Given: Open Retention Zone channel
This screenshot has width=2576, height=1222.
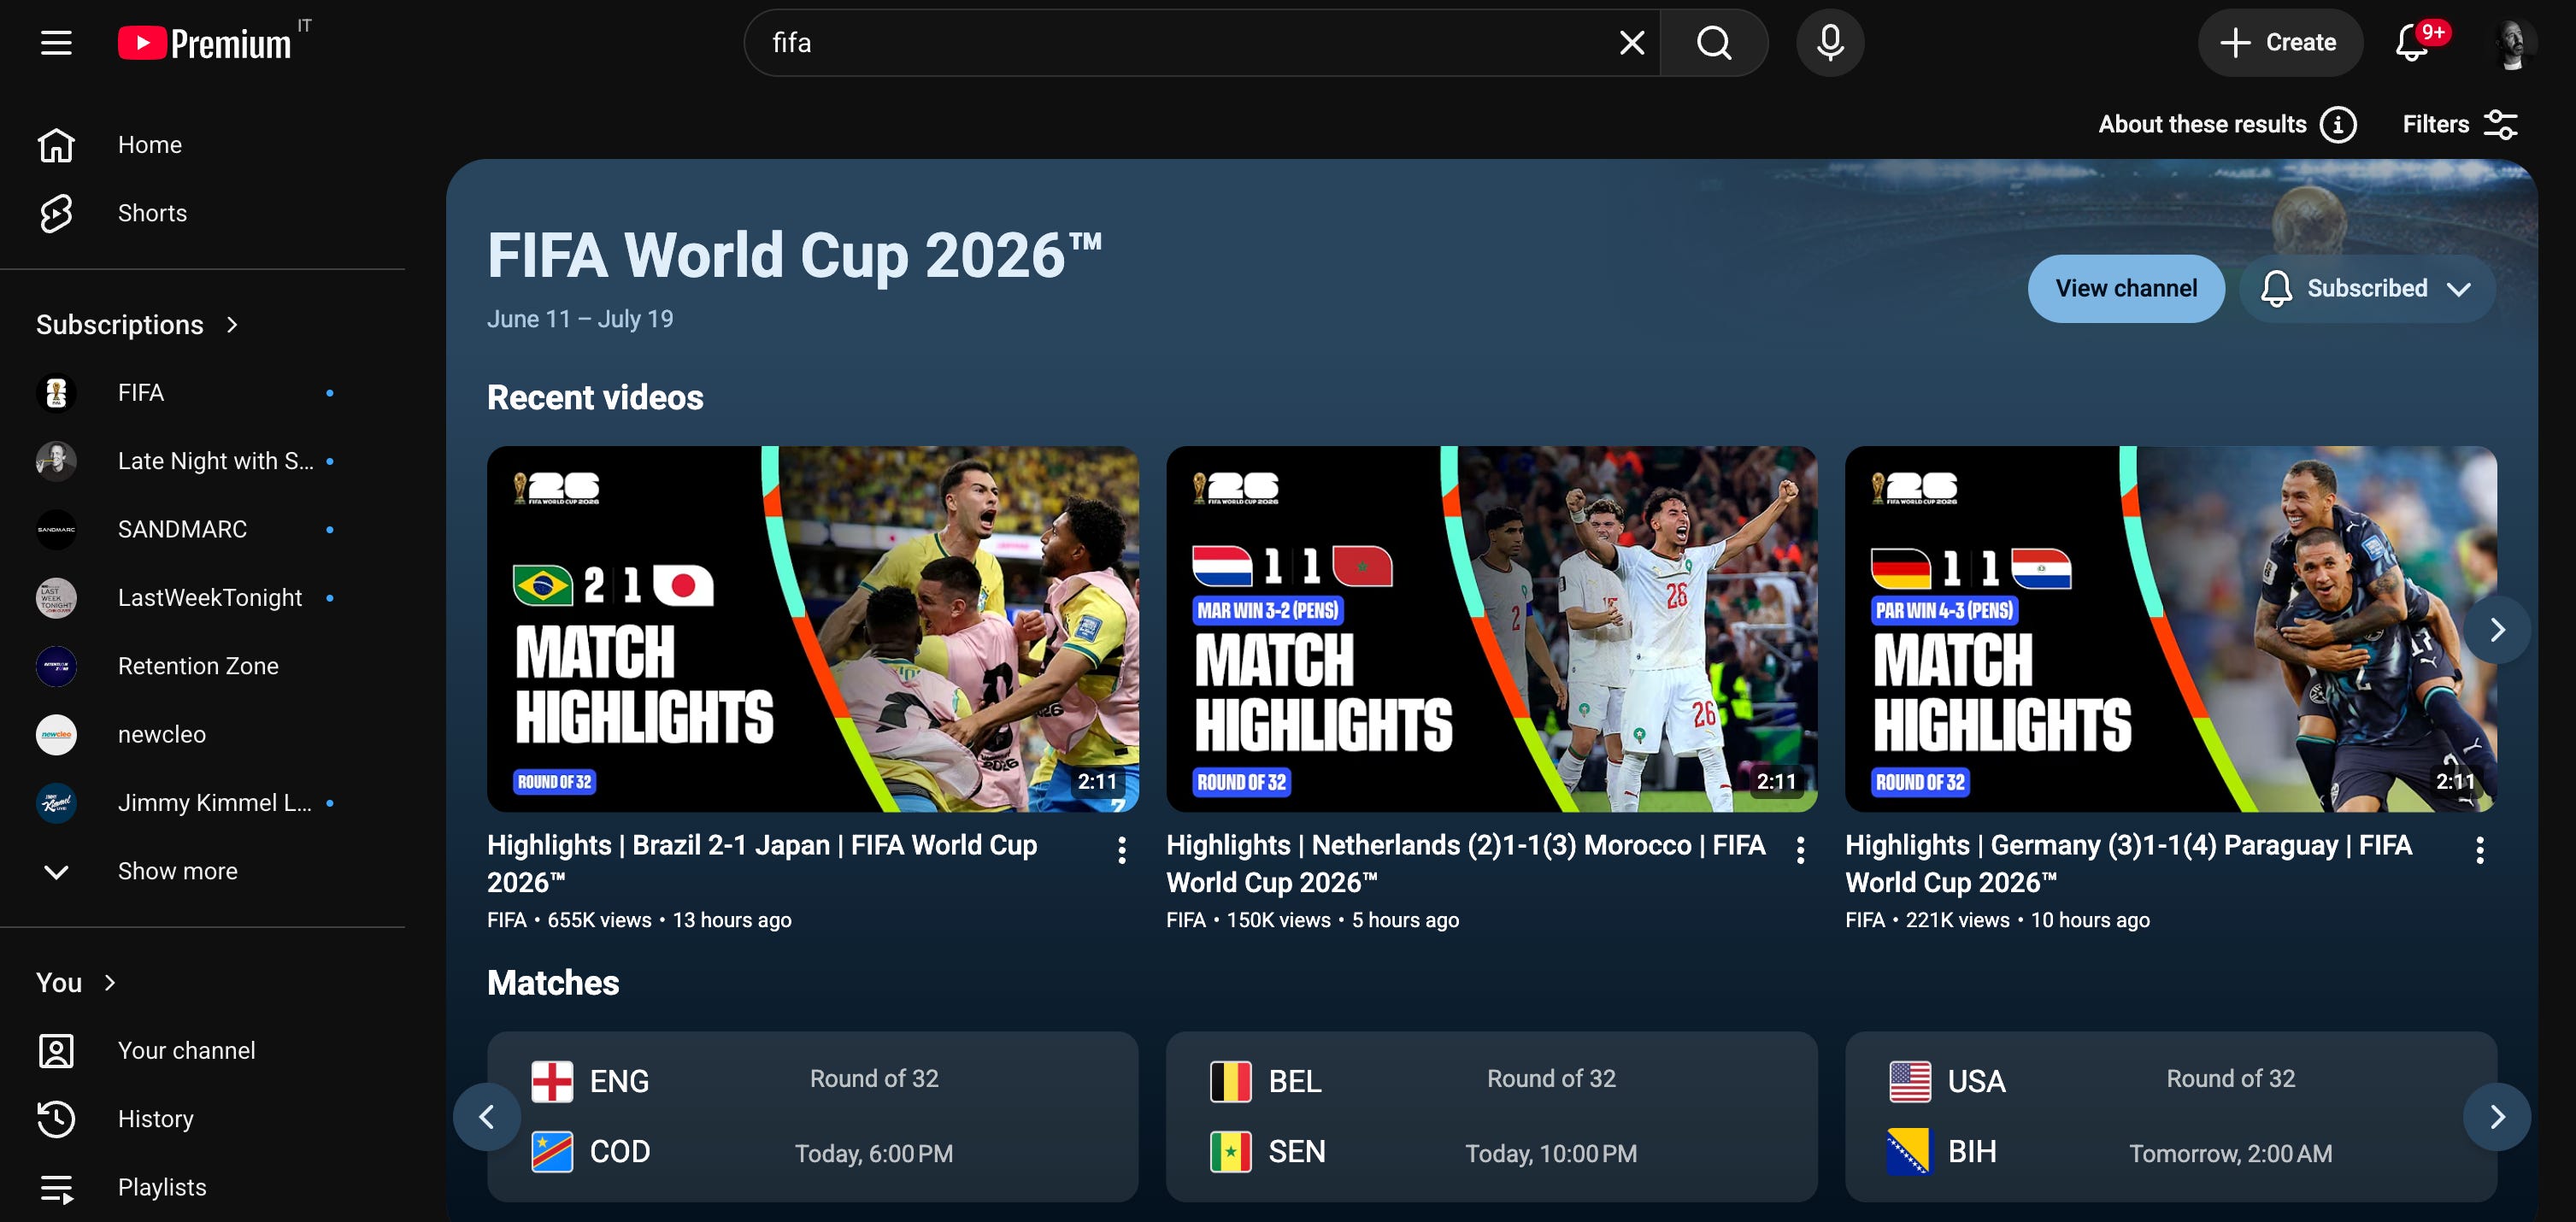Looking at the screenshot, I should click(x=202, y=666).
